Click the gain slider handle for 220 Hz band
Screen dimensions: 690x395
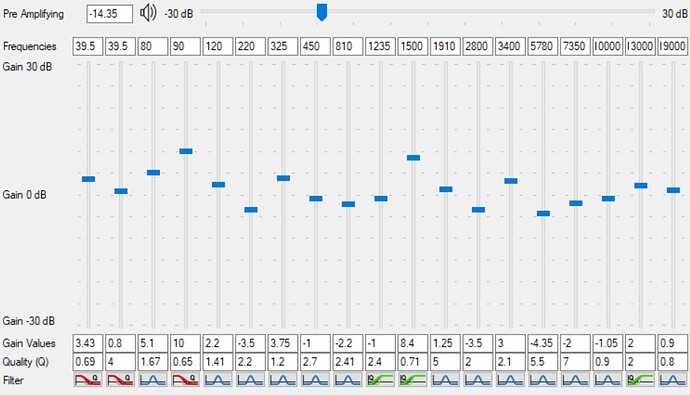(x=251, y=210)
